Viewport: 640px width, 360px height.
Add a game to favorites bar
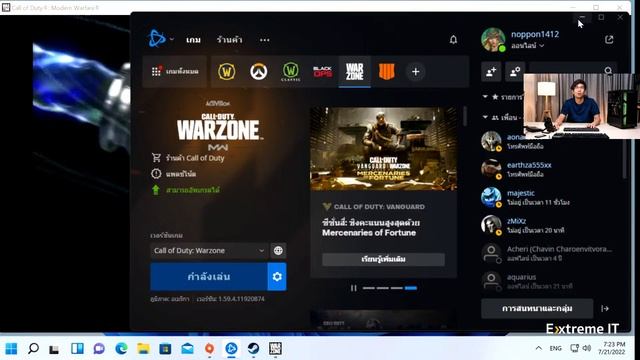tap(416, 72)
